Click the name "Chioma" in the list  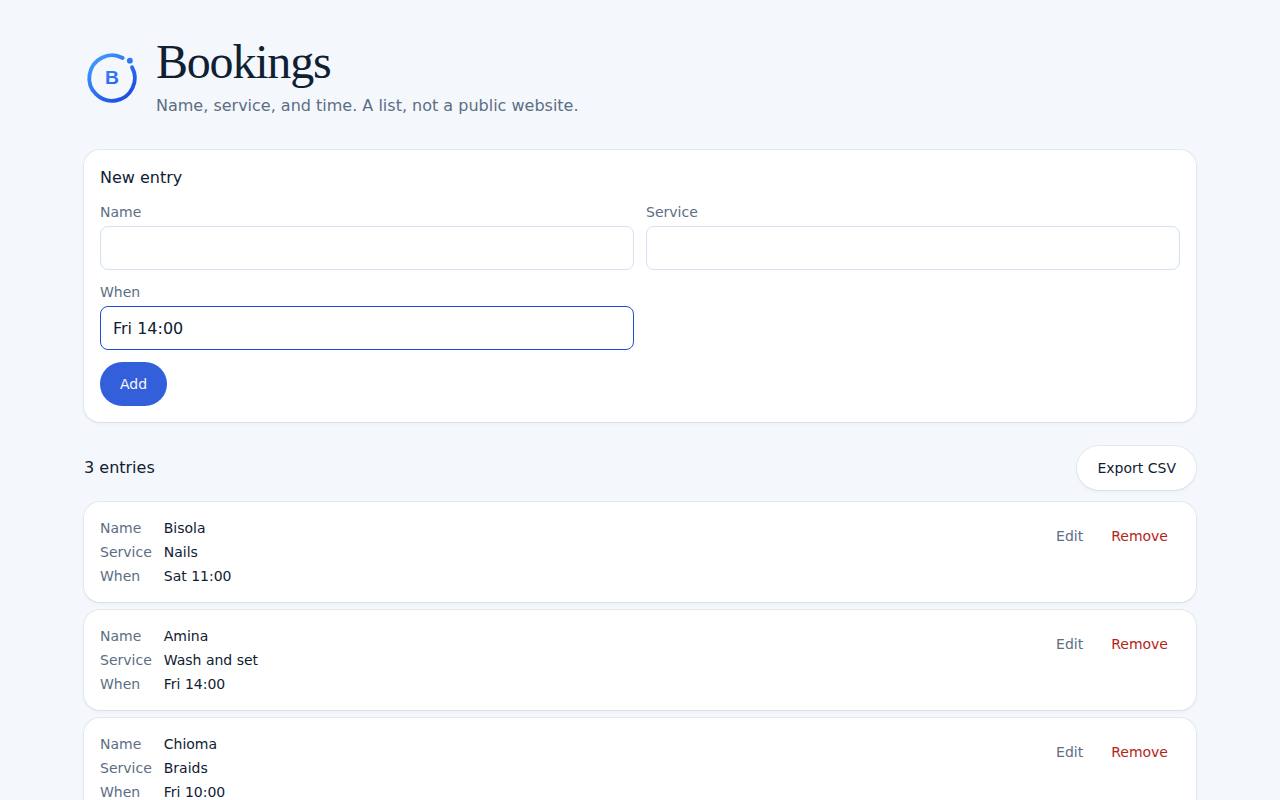[x=190, y=744]
